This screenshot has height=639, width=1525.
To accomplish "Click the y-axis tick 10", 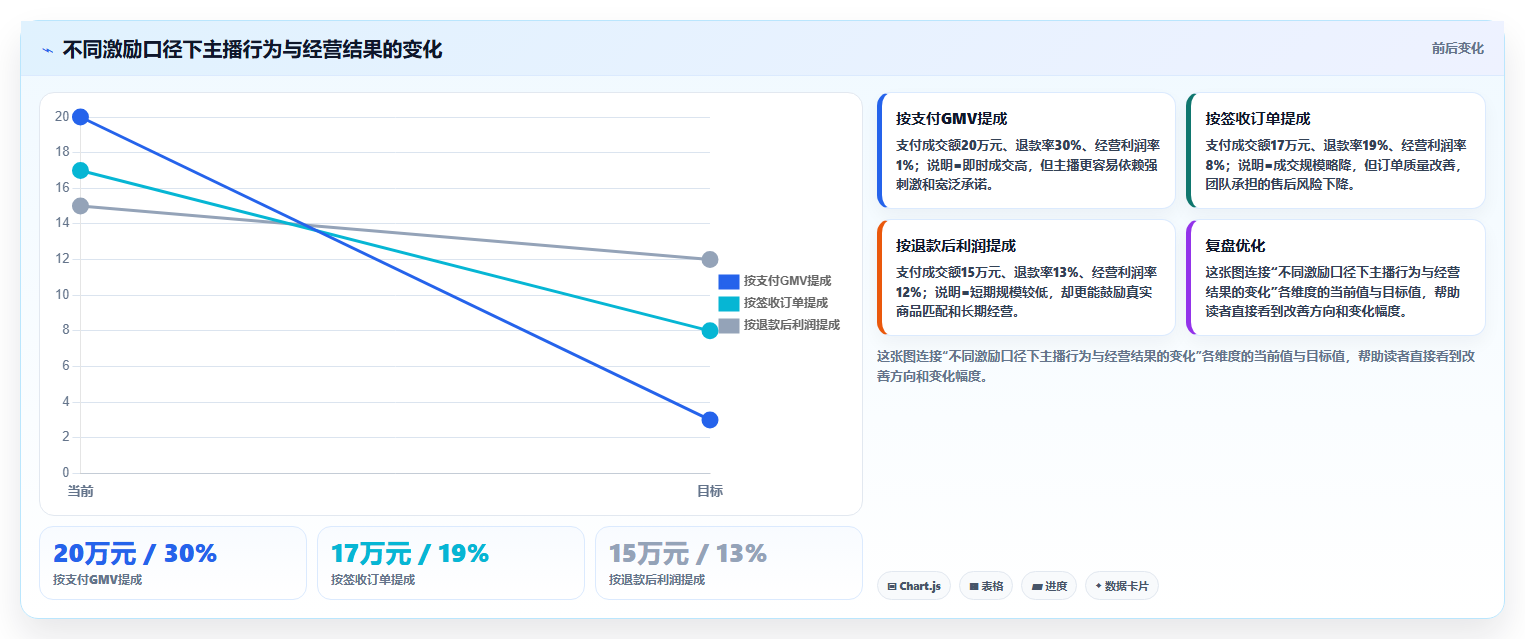I will [x=62, y=295].
